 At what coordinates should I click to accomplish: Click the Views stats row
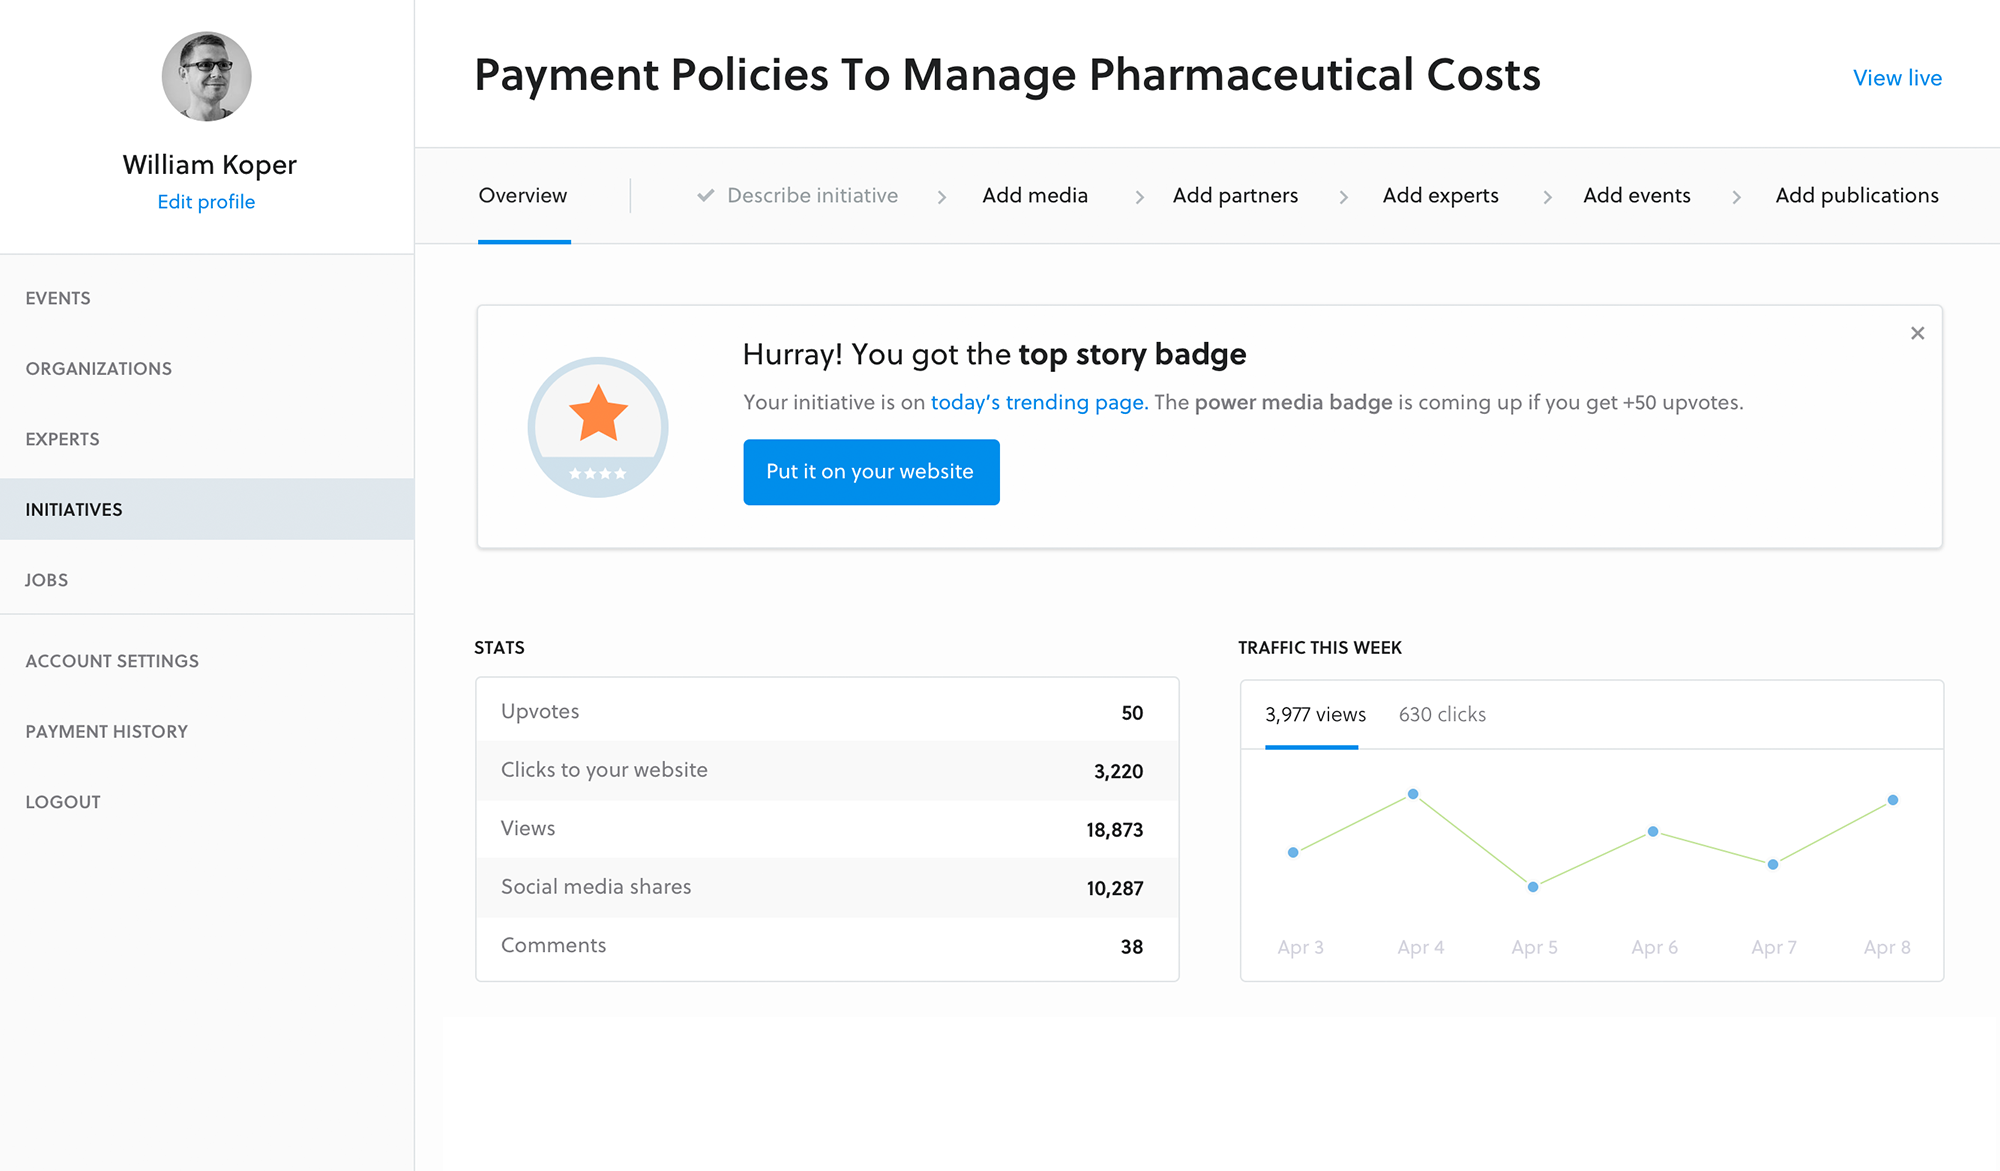click(x=827, y=829)
